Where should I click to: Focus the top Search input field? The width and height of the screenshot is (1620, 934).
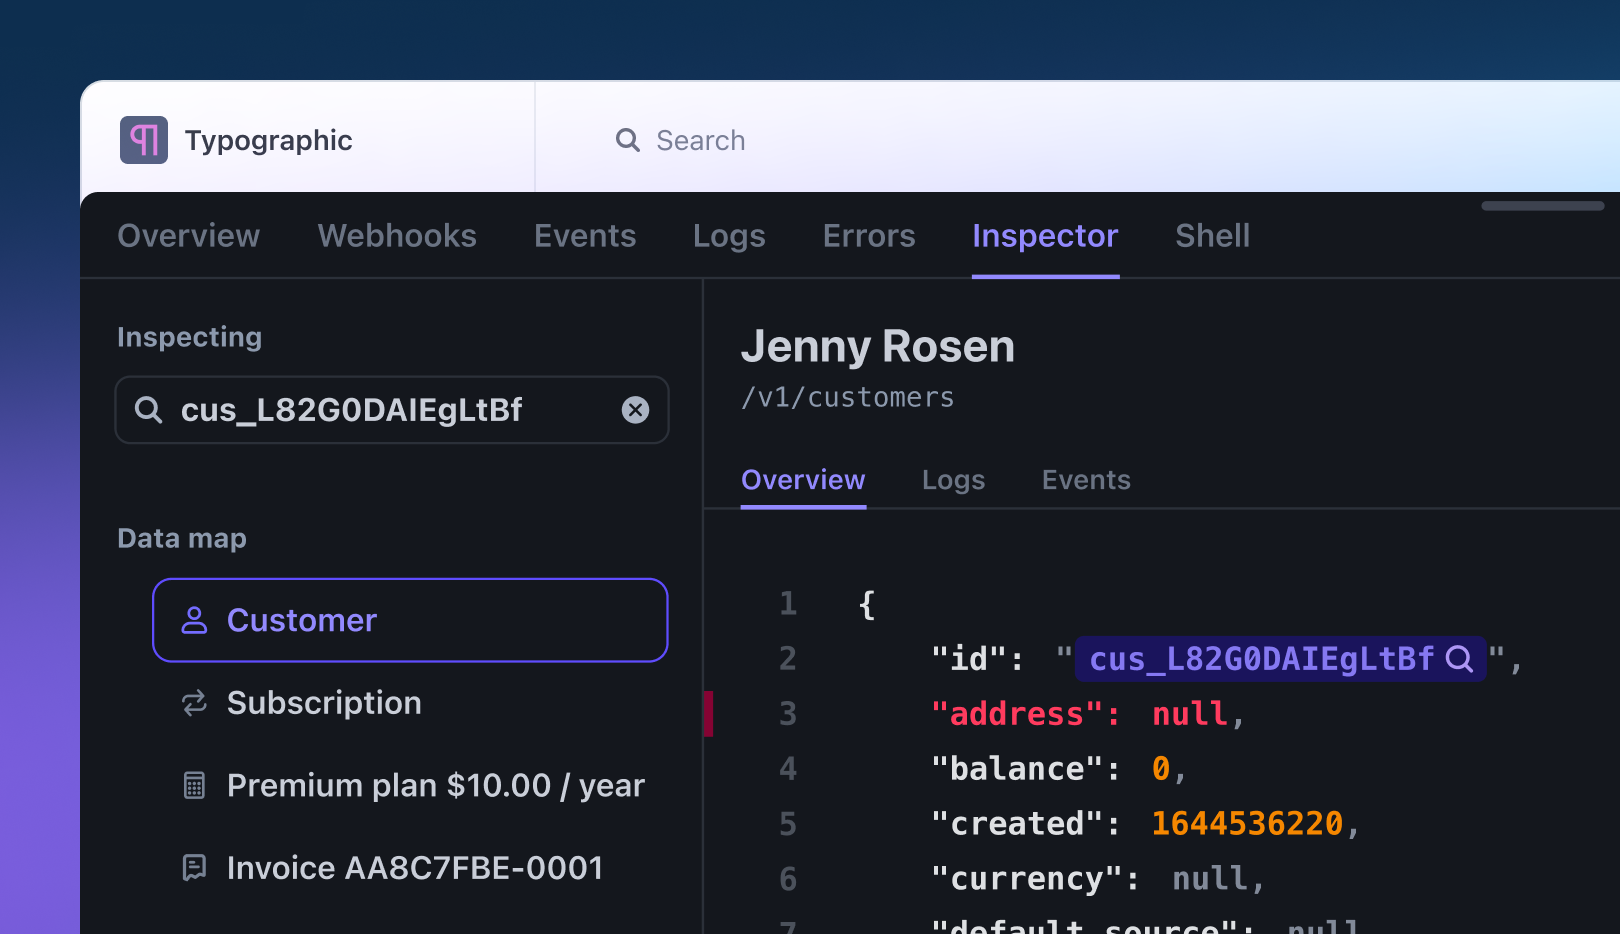(900, 140)
